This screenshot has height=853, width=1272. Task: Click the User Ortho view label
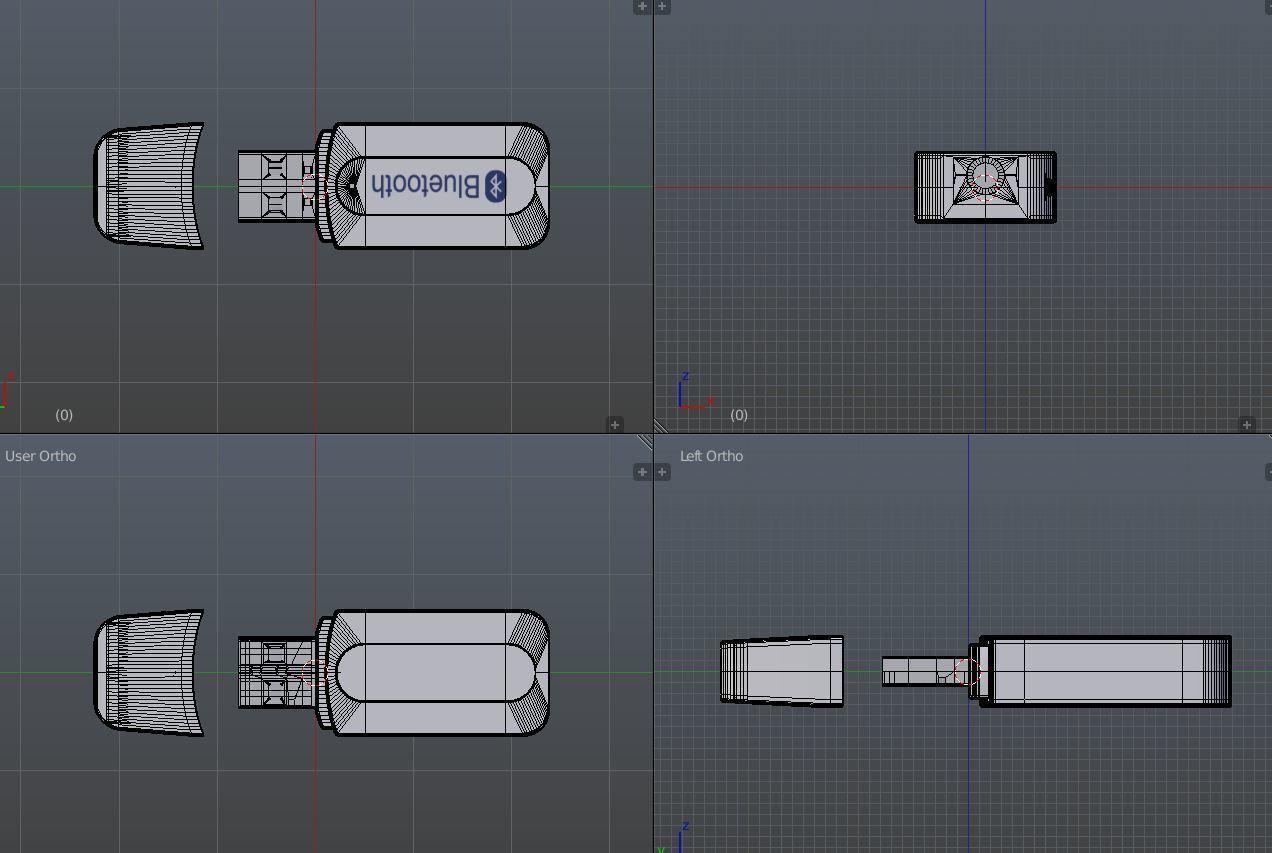[41, 456]
